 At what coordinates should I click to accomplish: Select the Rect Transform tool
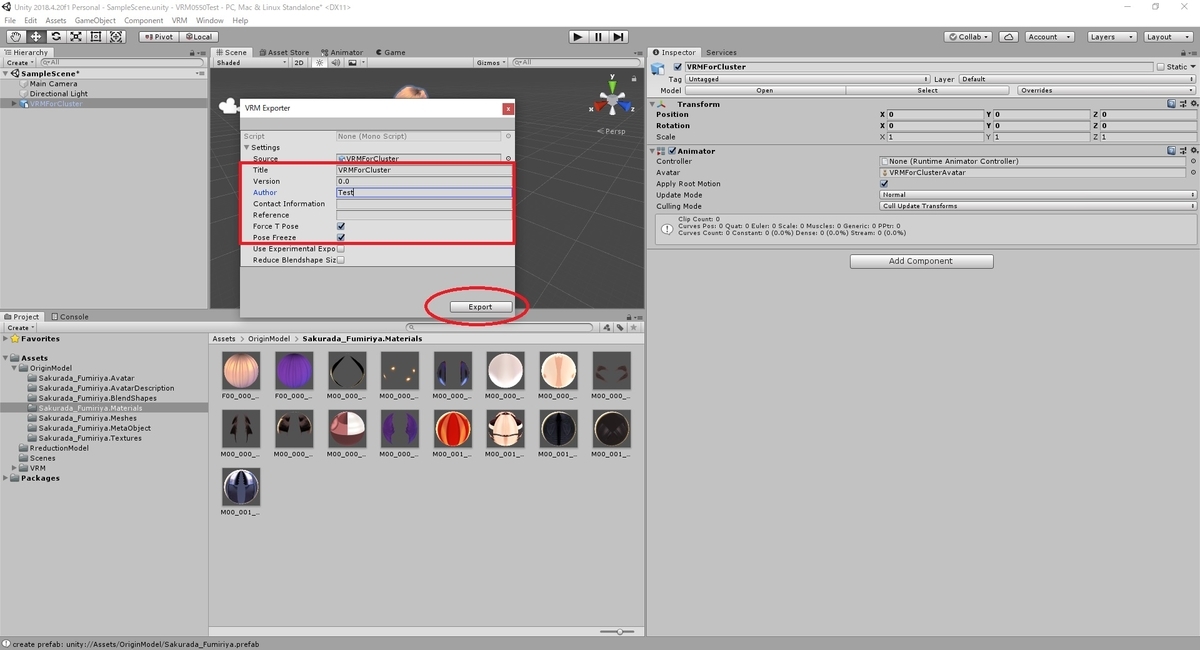96,37
